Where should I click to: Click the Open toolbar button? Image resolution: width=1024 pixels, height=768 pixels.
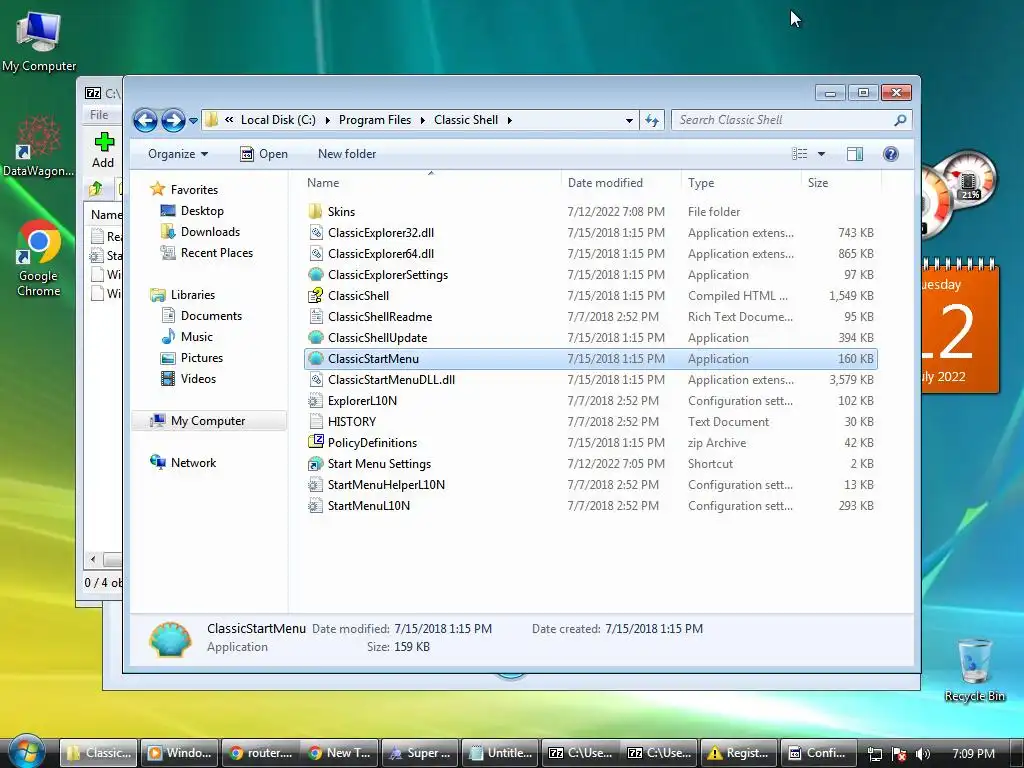(264, 154)
